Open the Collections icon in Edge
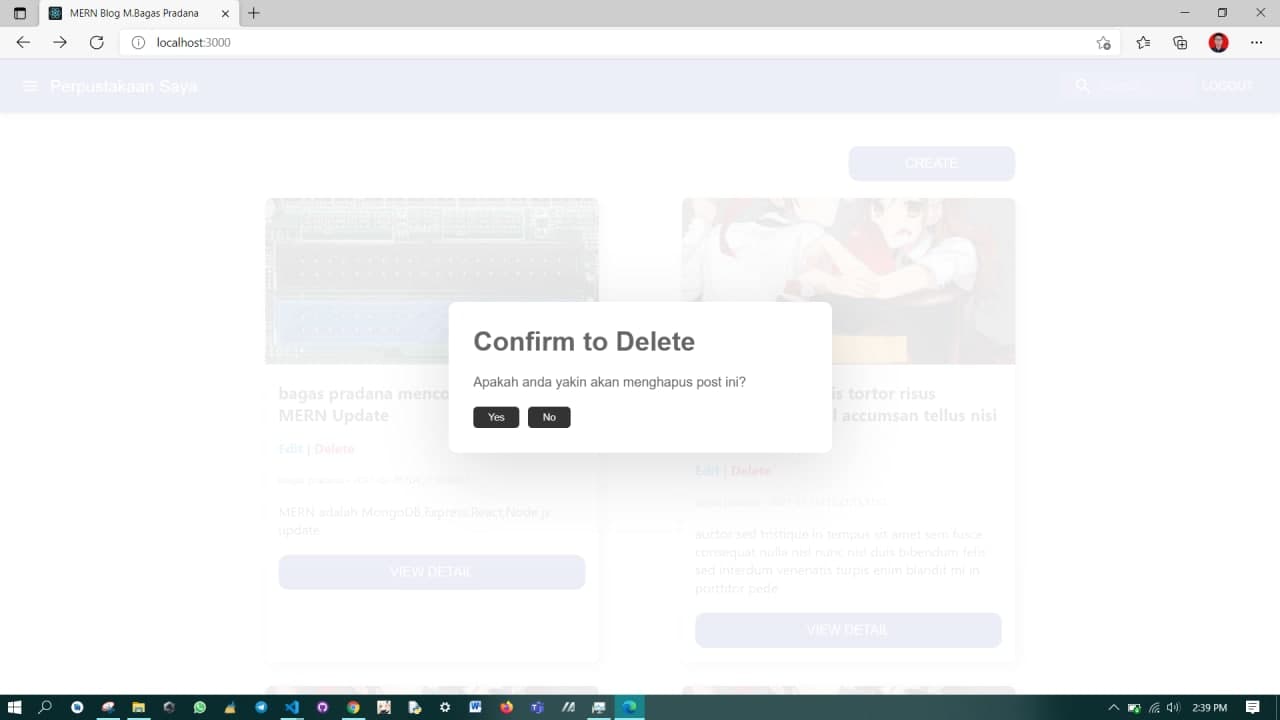The height and width of the screenshot is (720, 1280). pos(1180,42)
